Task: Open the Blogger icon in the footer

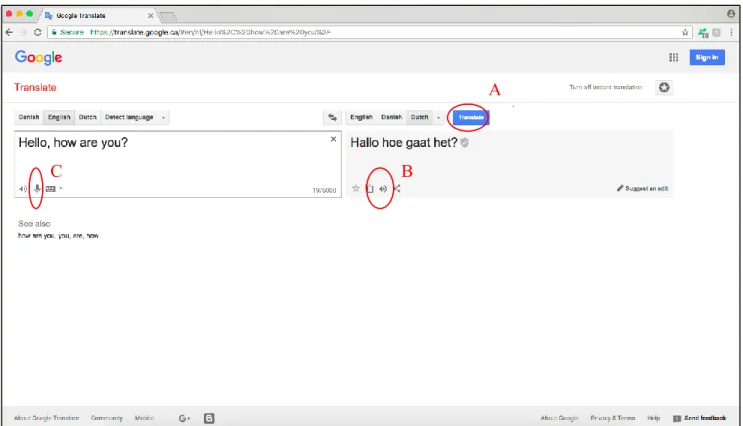Action: pyautogui.click(x=209, y=418)
